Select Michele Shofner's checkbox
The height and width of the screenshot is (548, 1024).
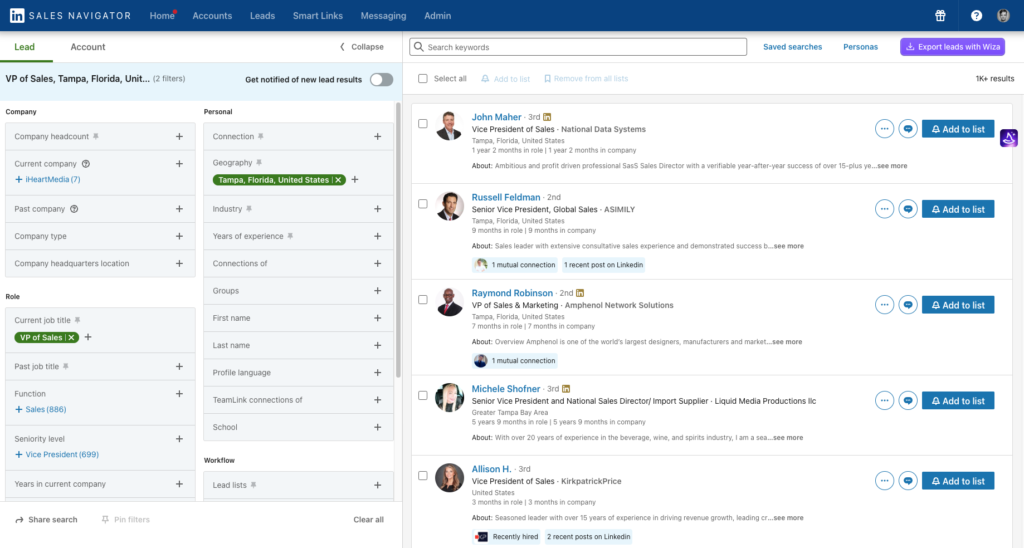(423, 395)
